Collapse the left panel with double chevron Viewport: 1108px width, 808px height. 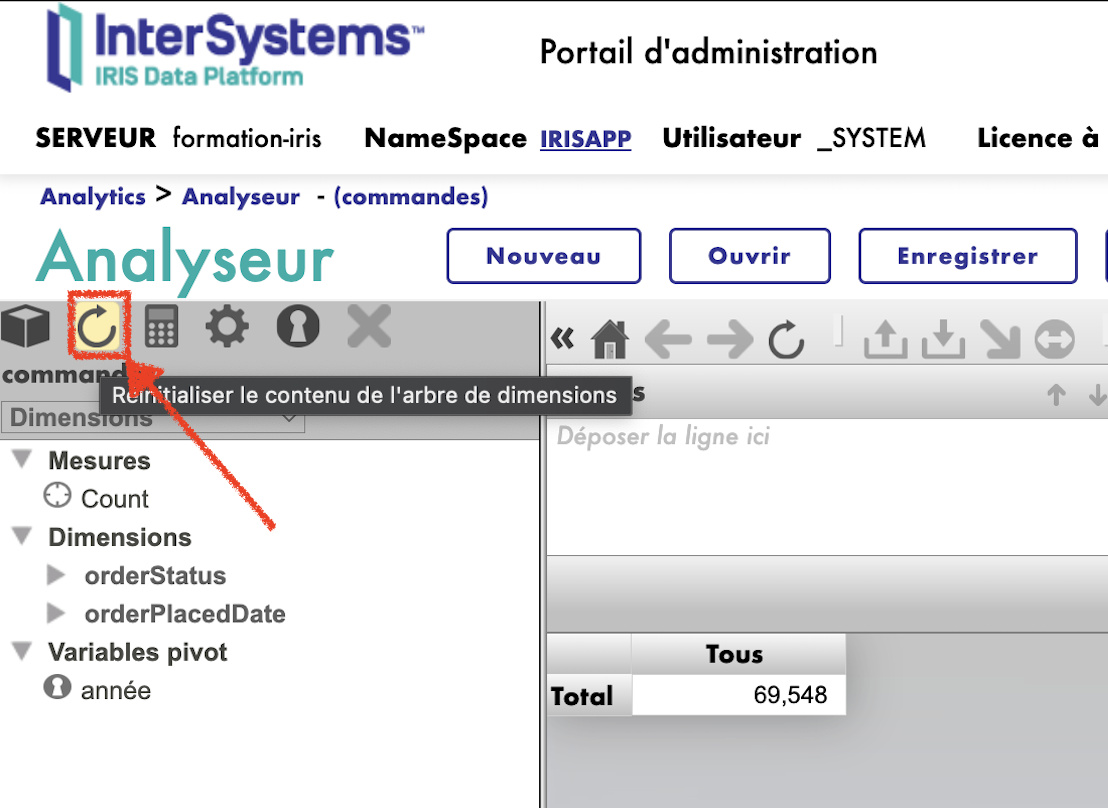click(563, 340)
